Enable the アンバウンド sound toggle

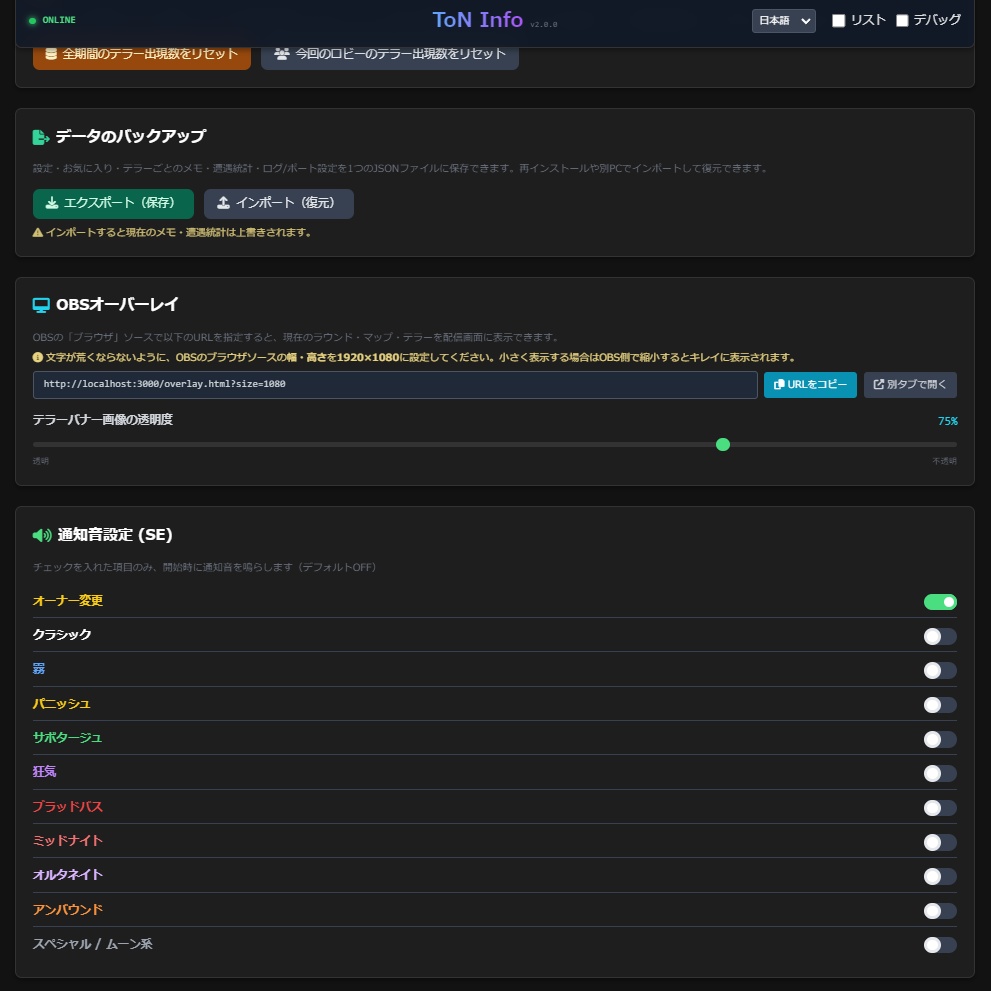coord(940,911)
